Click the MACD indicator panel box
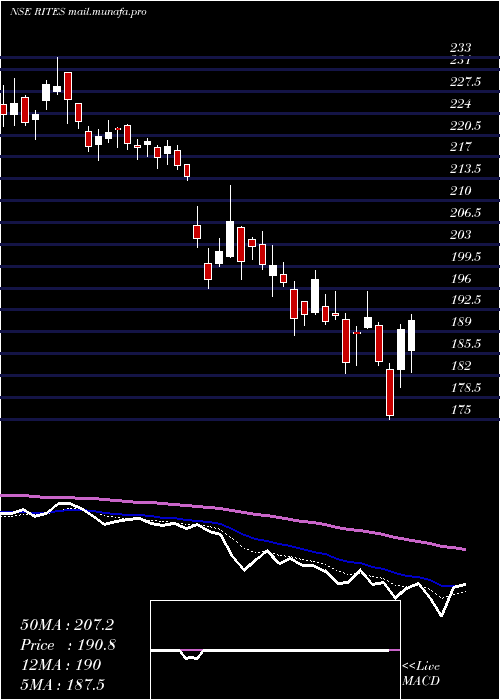Screen dimensions: 500x700 point(275,650)
